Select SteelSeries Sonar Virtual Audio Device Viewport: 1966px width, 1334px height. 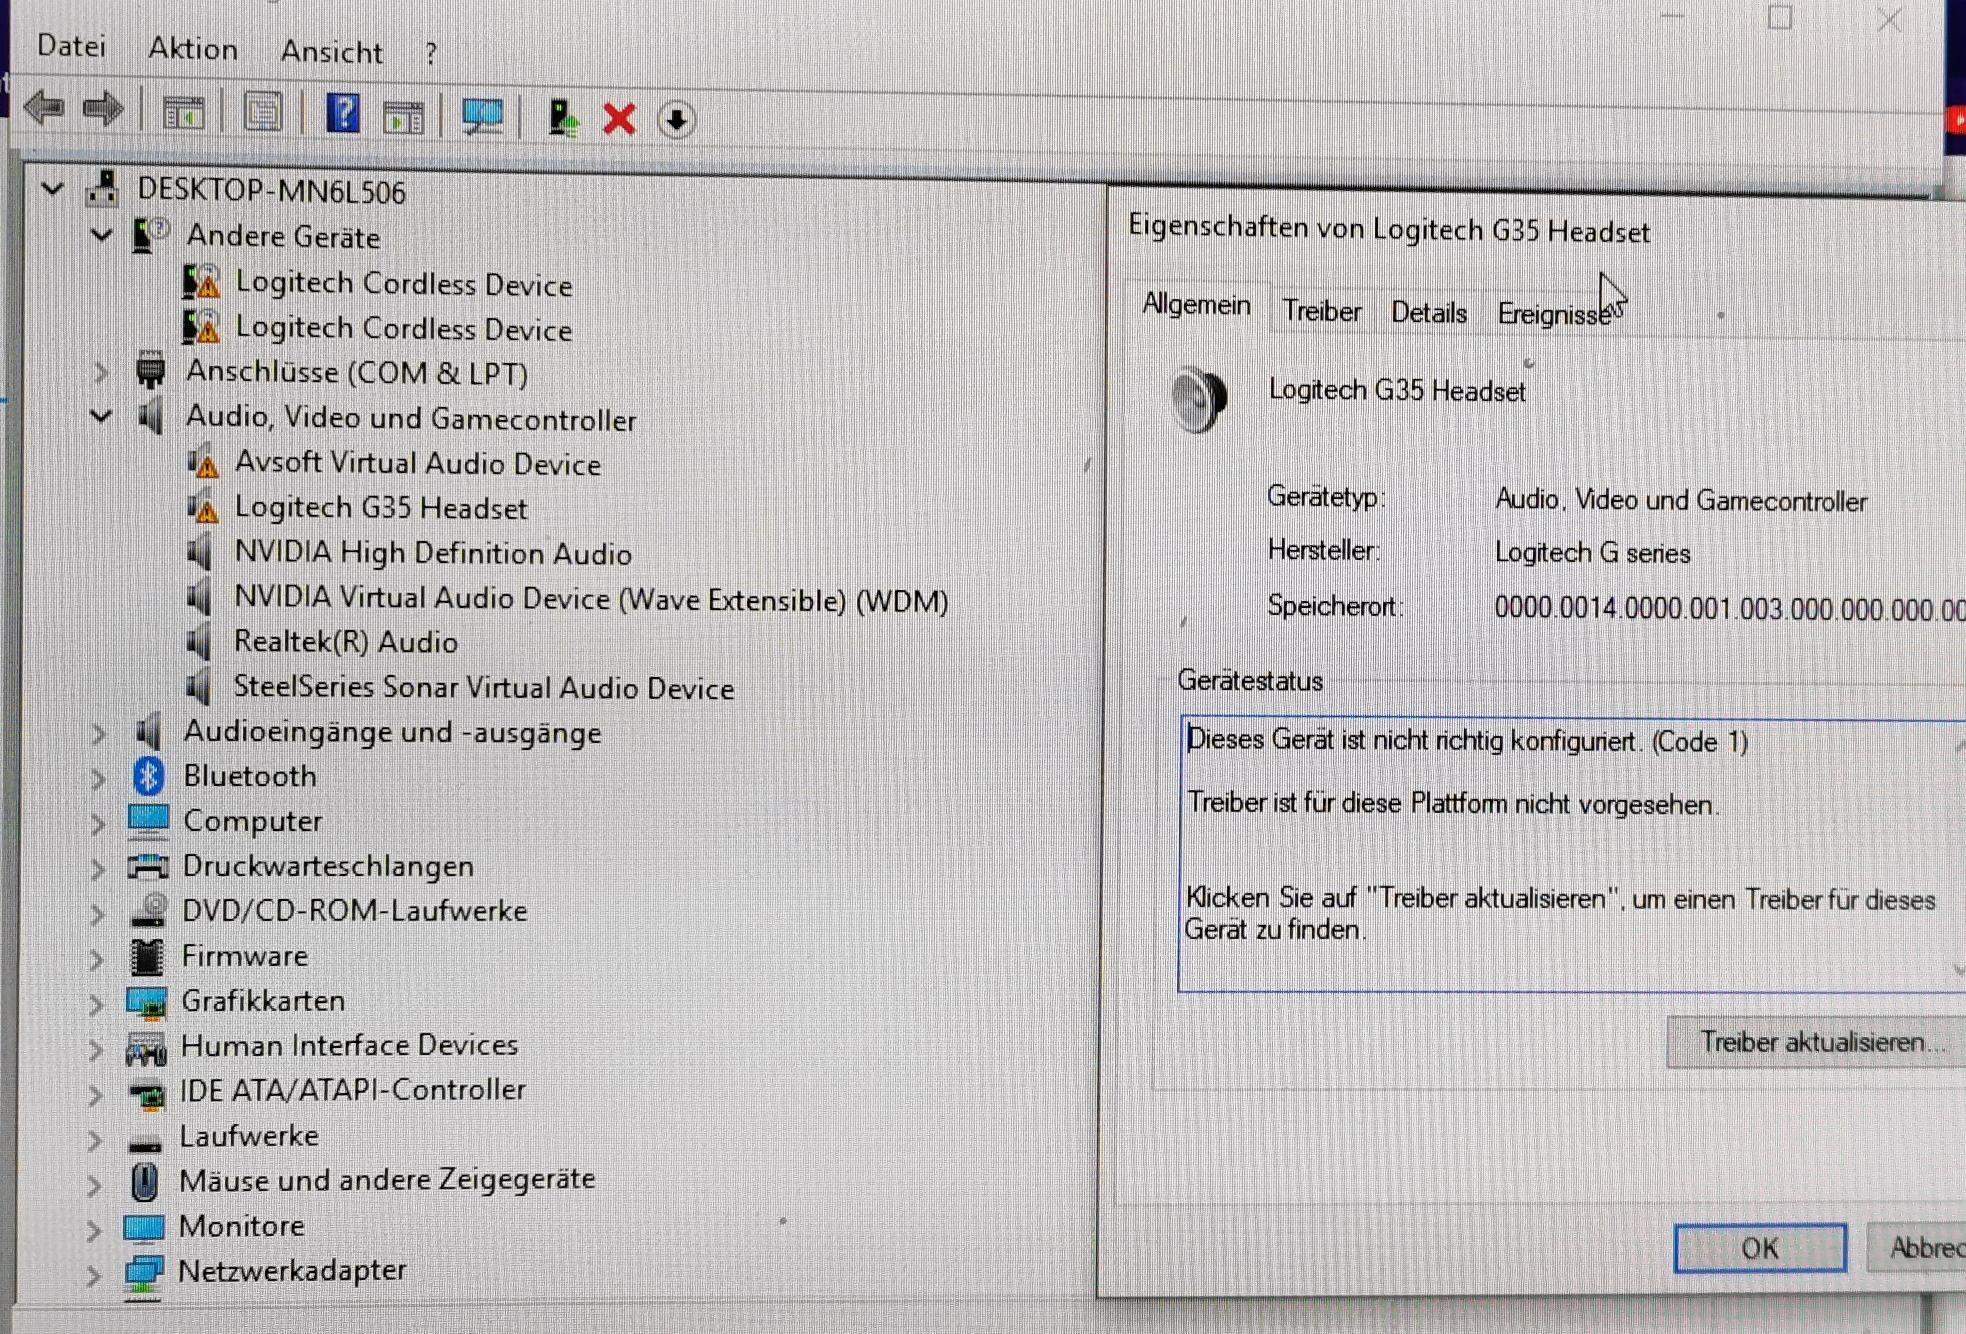click(484, 688)
